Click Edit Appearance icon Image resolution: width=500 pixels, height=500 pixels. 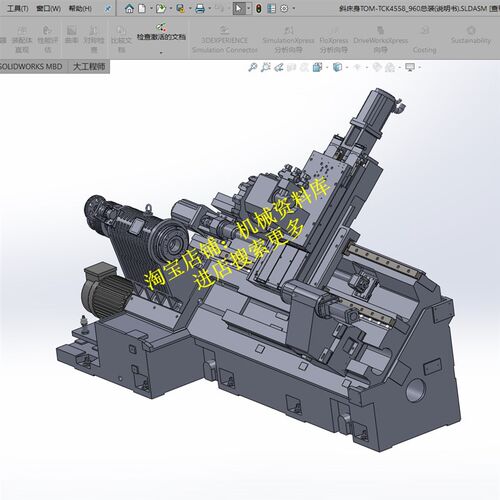click(377, 67)
